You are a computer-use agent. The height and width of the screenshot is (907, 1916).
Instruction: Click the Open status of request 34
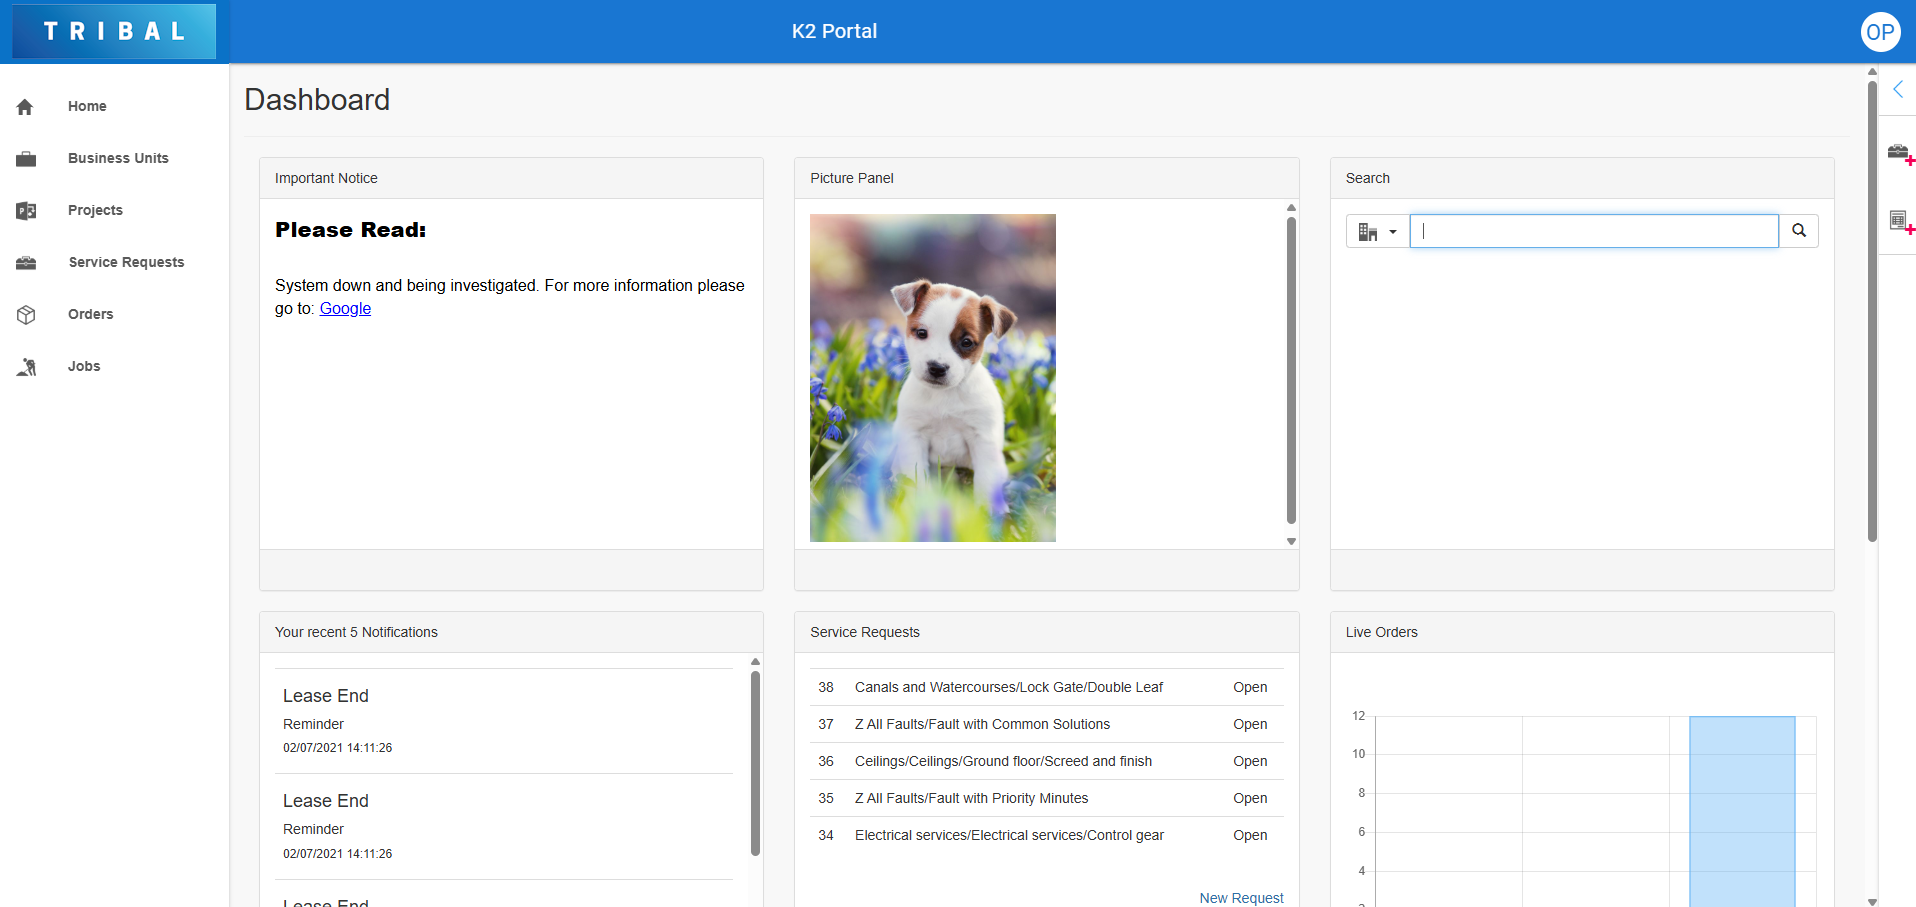(x=1250, y=835)
